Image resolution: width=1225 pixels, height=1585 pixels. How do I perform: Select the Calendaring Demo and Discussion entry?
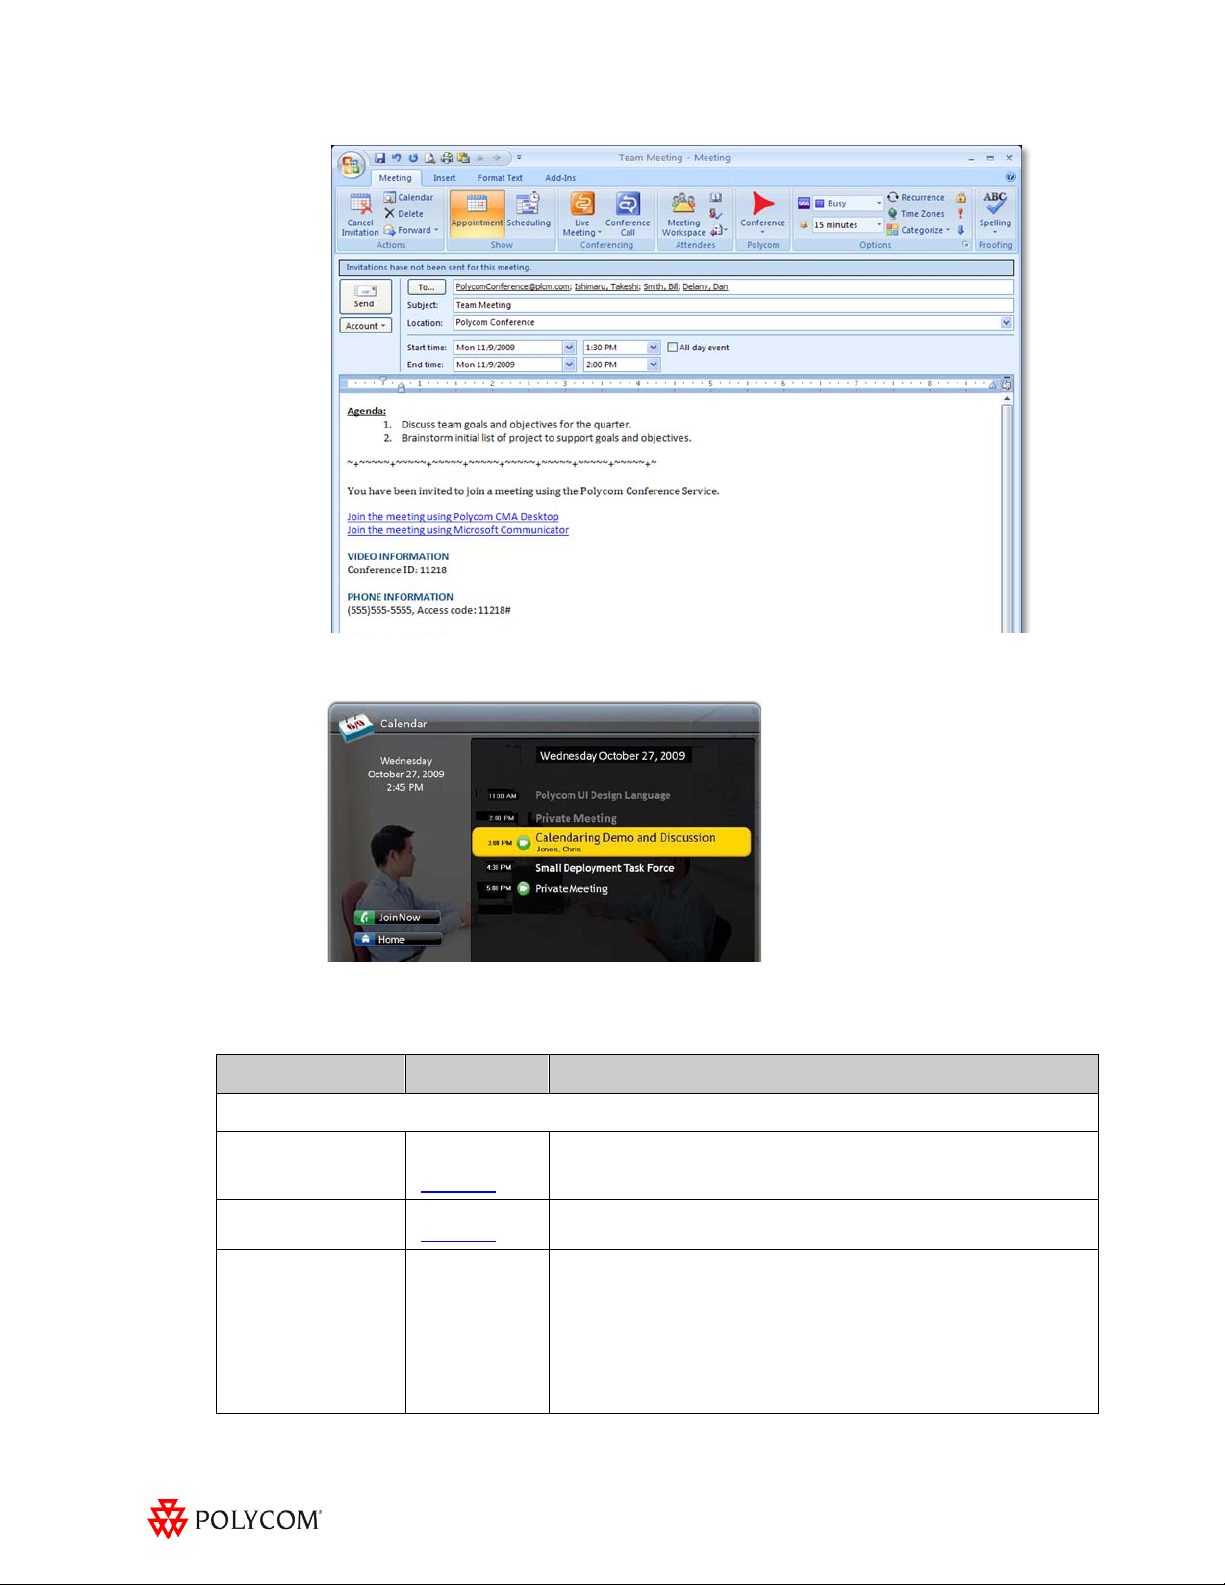[611, 842]
